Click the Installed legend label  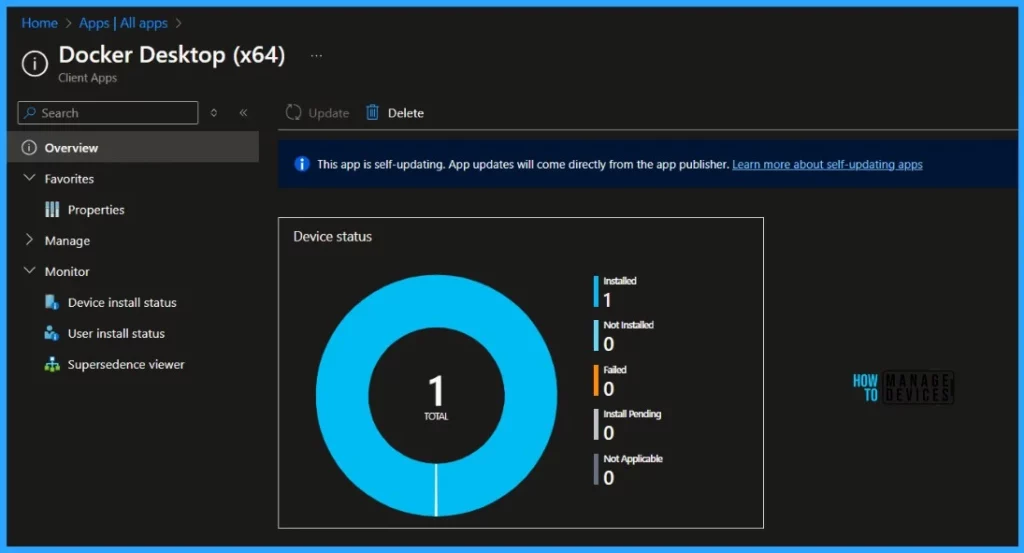(620, 281)
